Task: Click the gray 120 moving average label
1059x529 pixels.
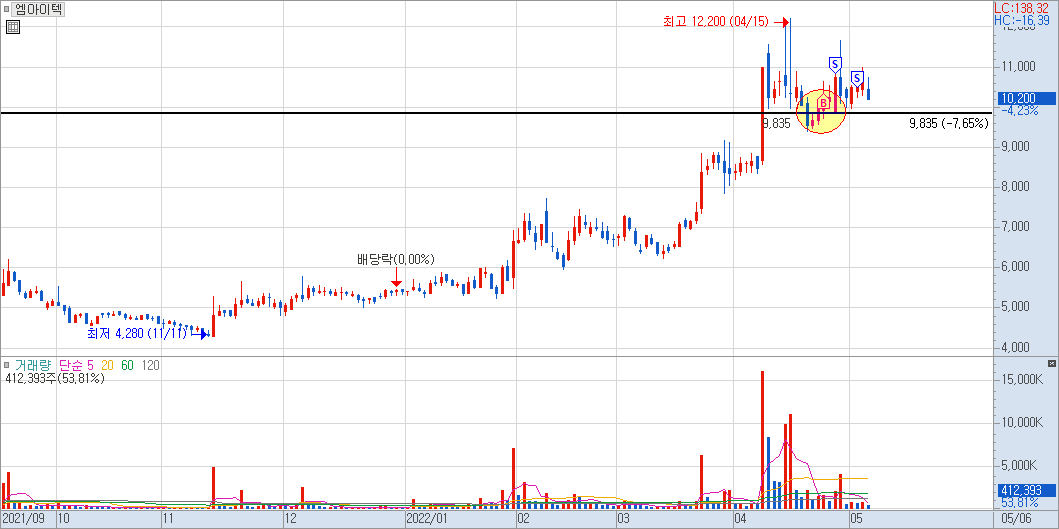Action: click(x=151, y=366)
